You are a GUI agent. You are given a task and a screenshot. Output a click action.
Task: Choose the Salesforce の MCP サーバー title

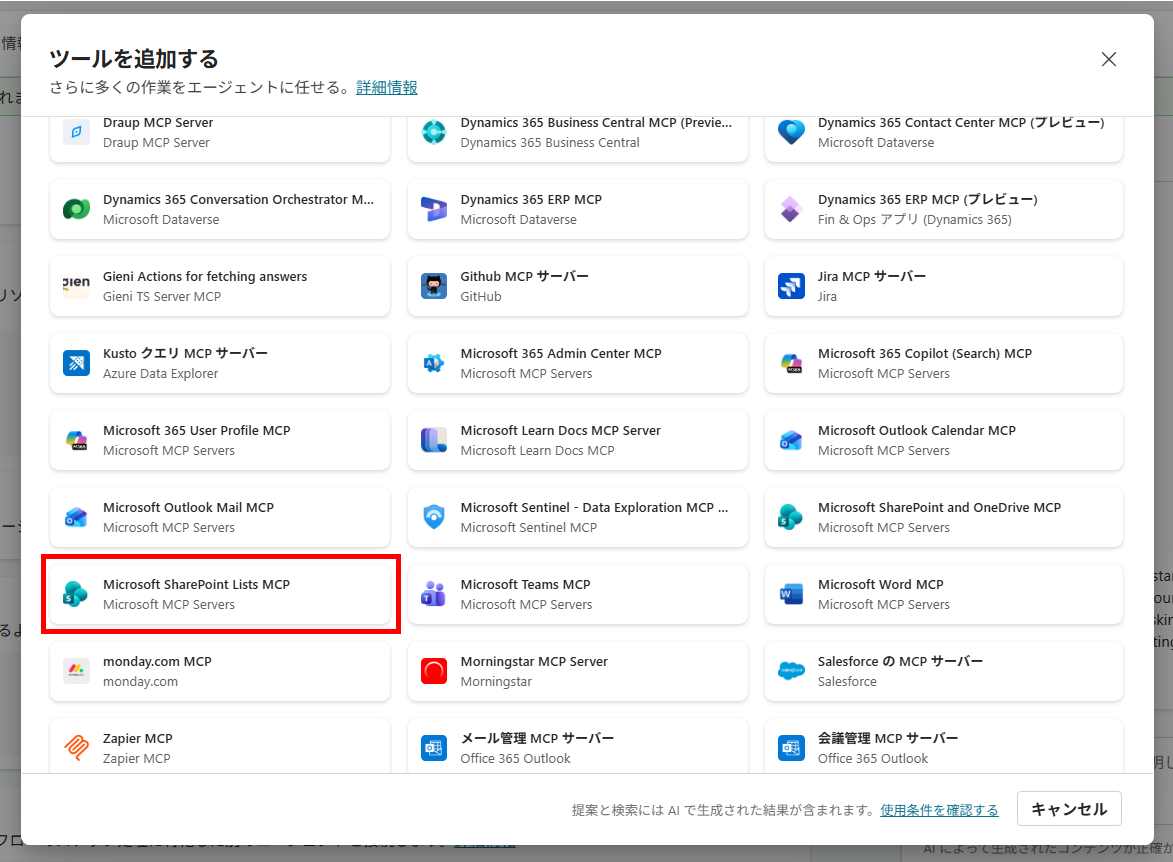[900, 661]
